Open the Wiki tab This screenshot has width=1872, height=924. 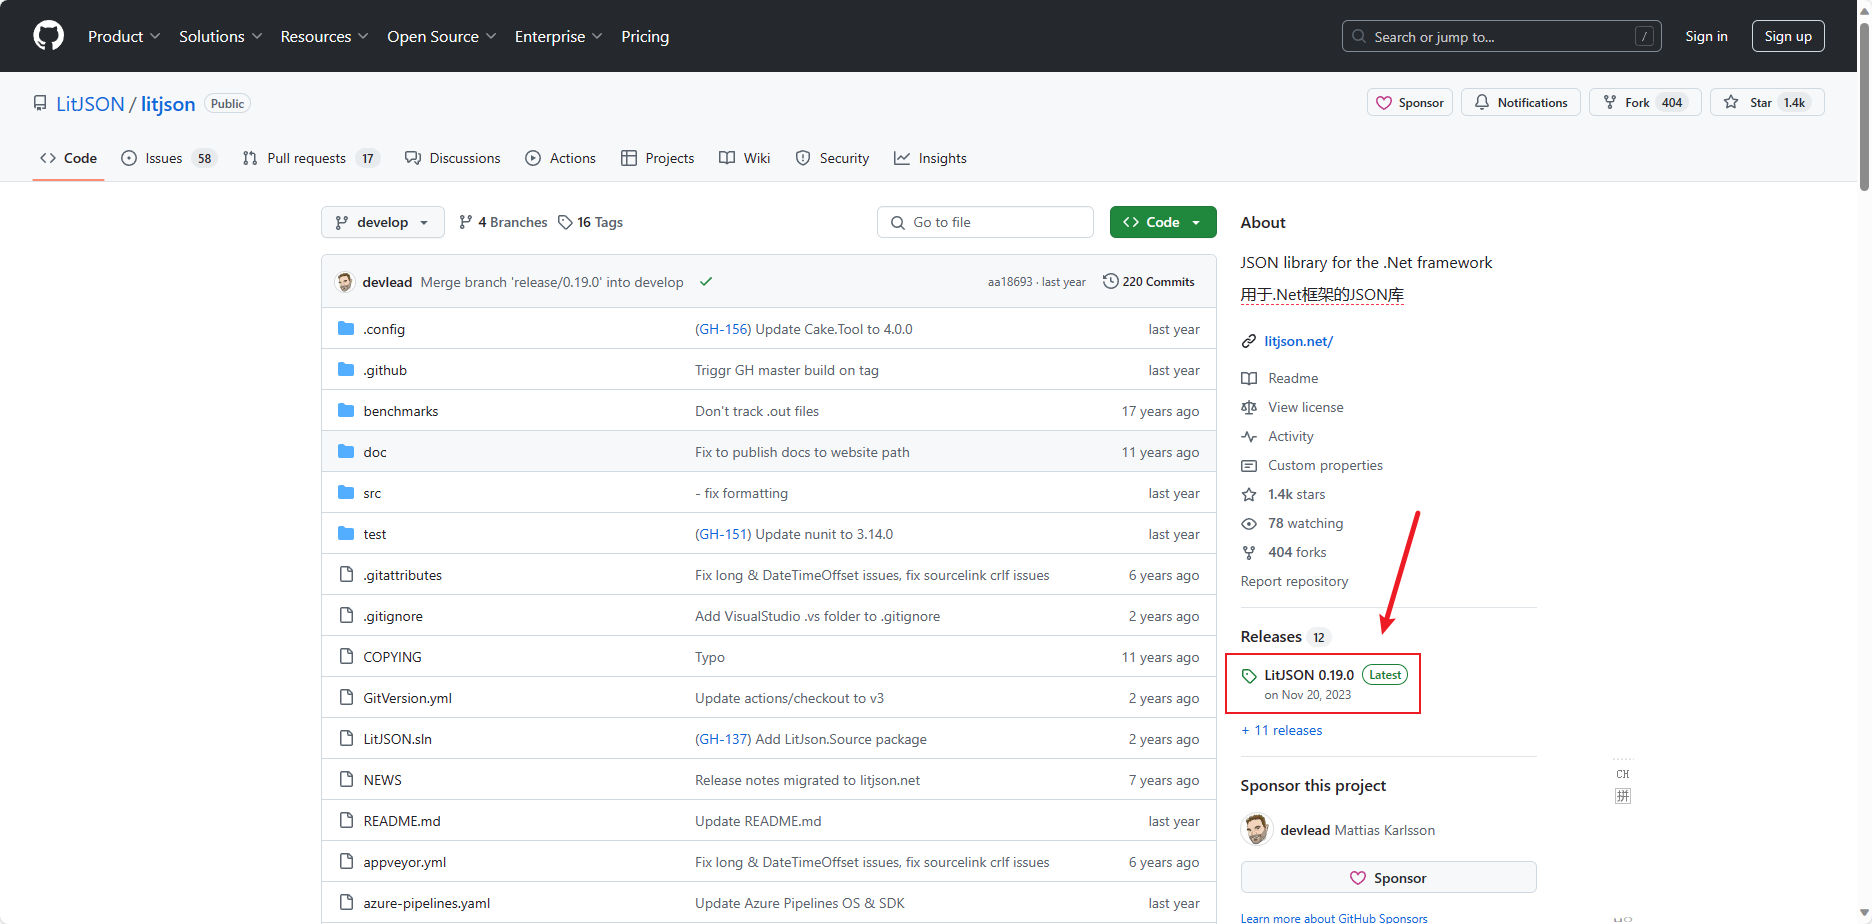coord(744,158)
